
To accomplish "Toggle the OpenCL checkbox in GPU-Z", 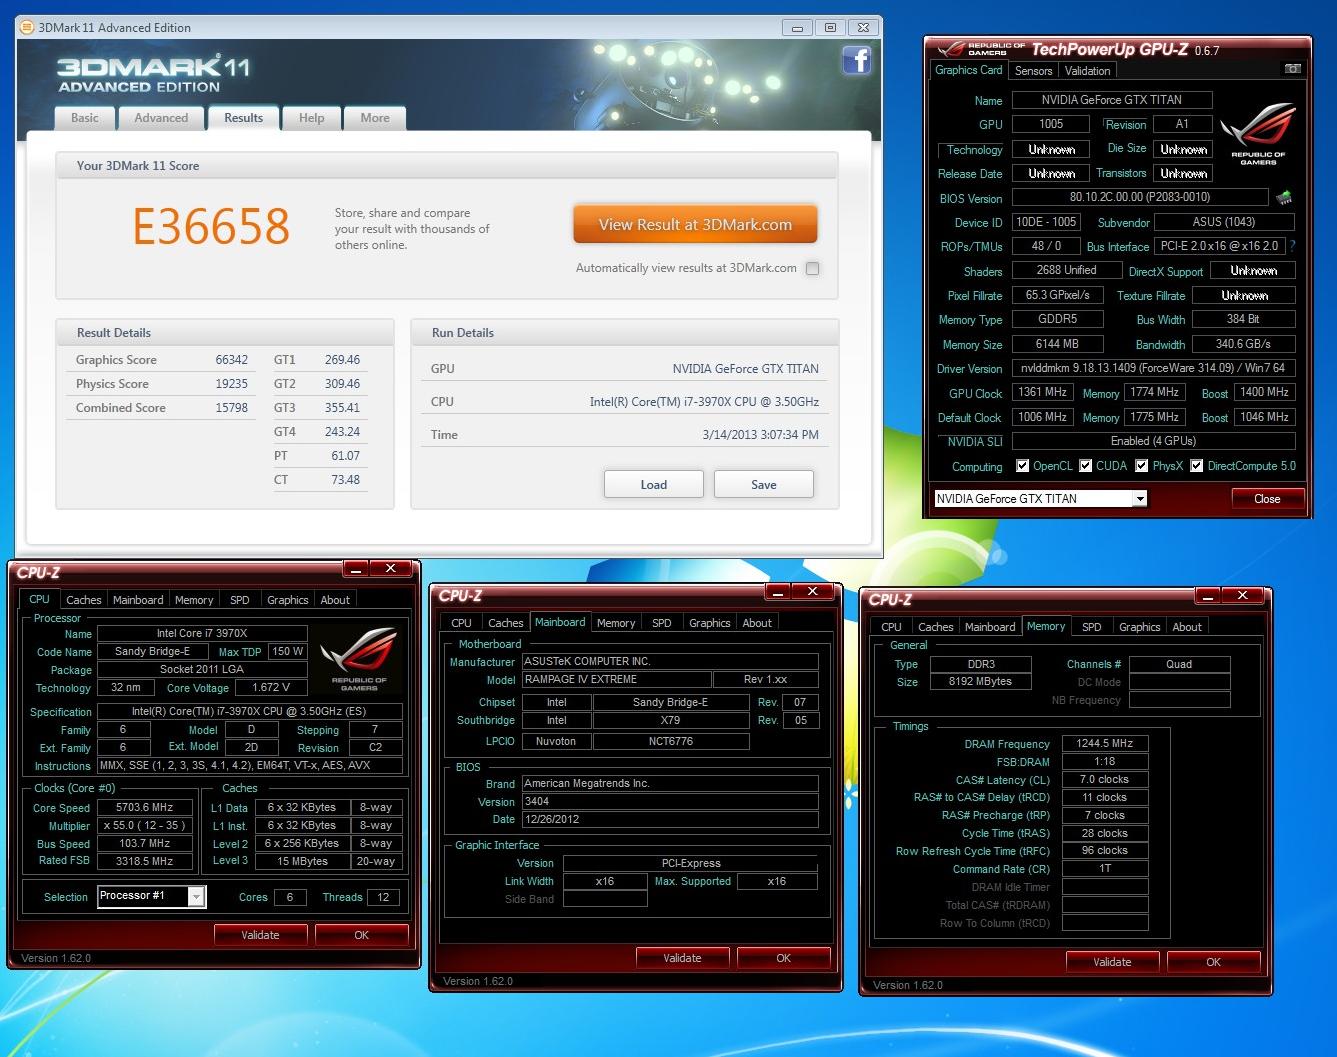I will 1023,465.
